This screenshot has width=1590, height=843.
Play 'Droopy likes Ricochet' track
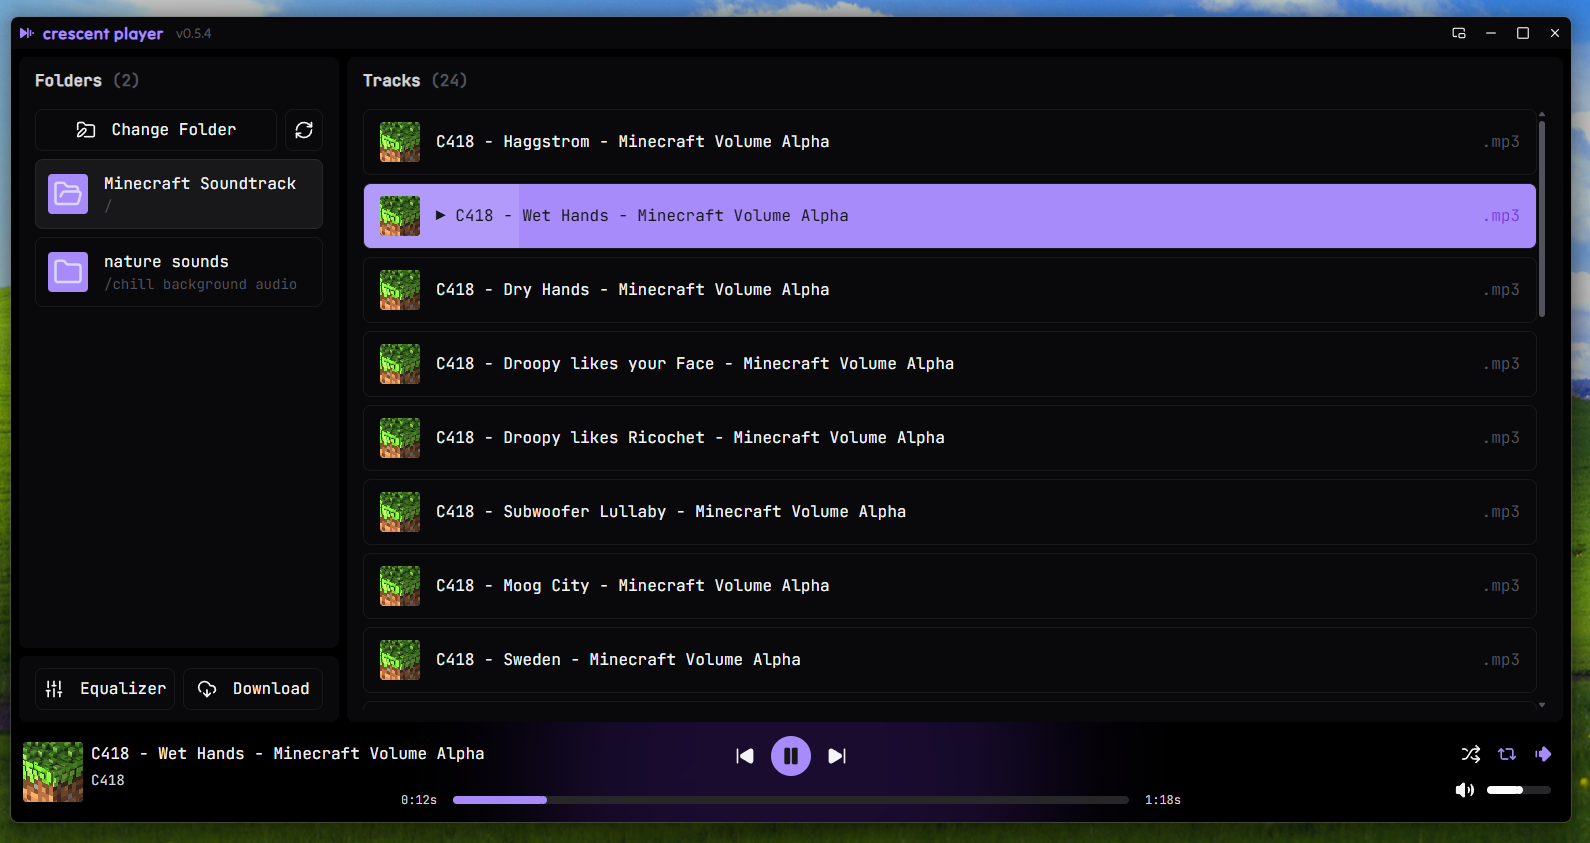pos(949,438)
